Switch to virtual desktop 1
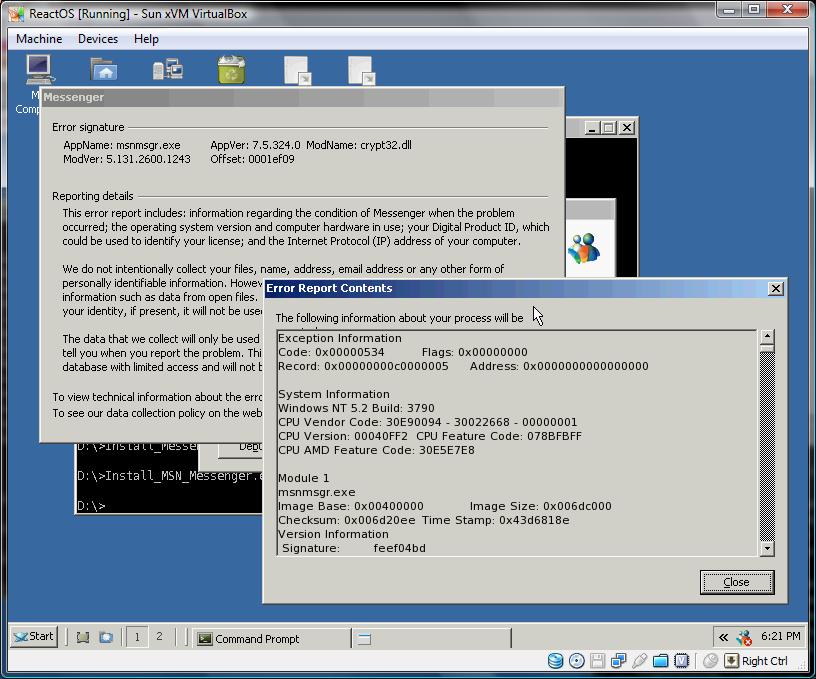Screen dimensions: 816x679 137,636
